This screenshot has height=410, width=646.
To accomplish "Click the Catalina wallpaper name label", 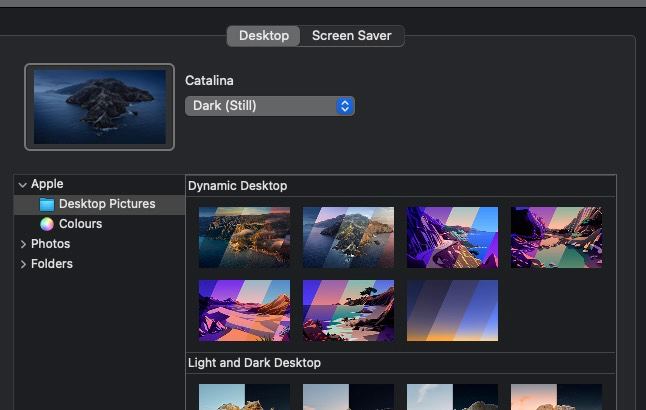I will pos(209,81).
